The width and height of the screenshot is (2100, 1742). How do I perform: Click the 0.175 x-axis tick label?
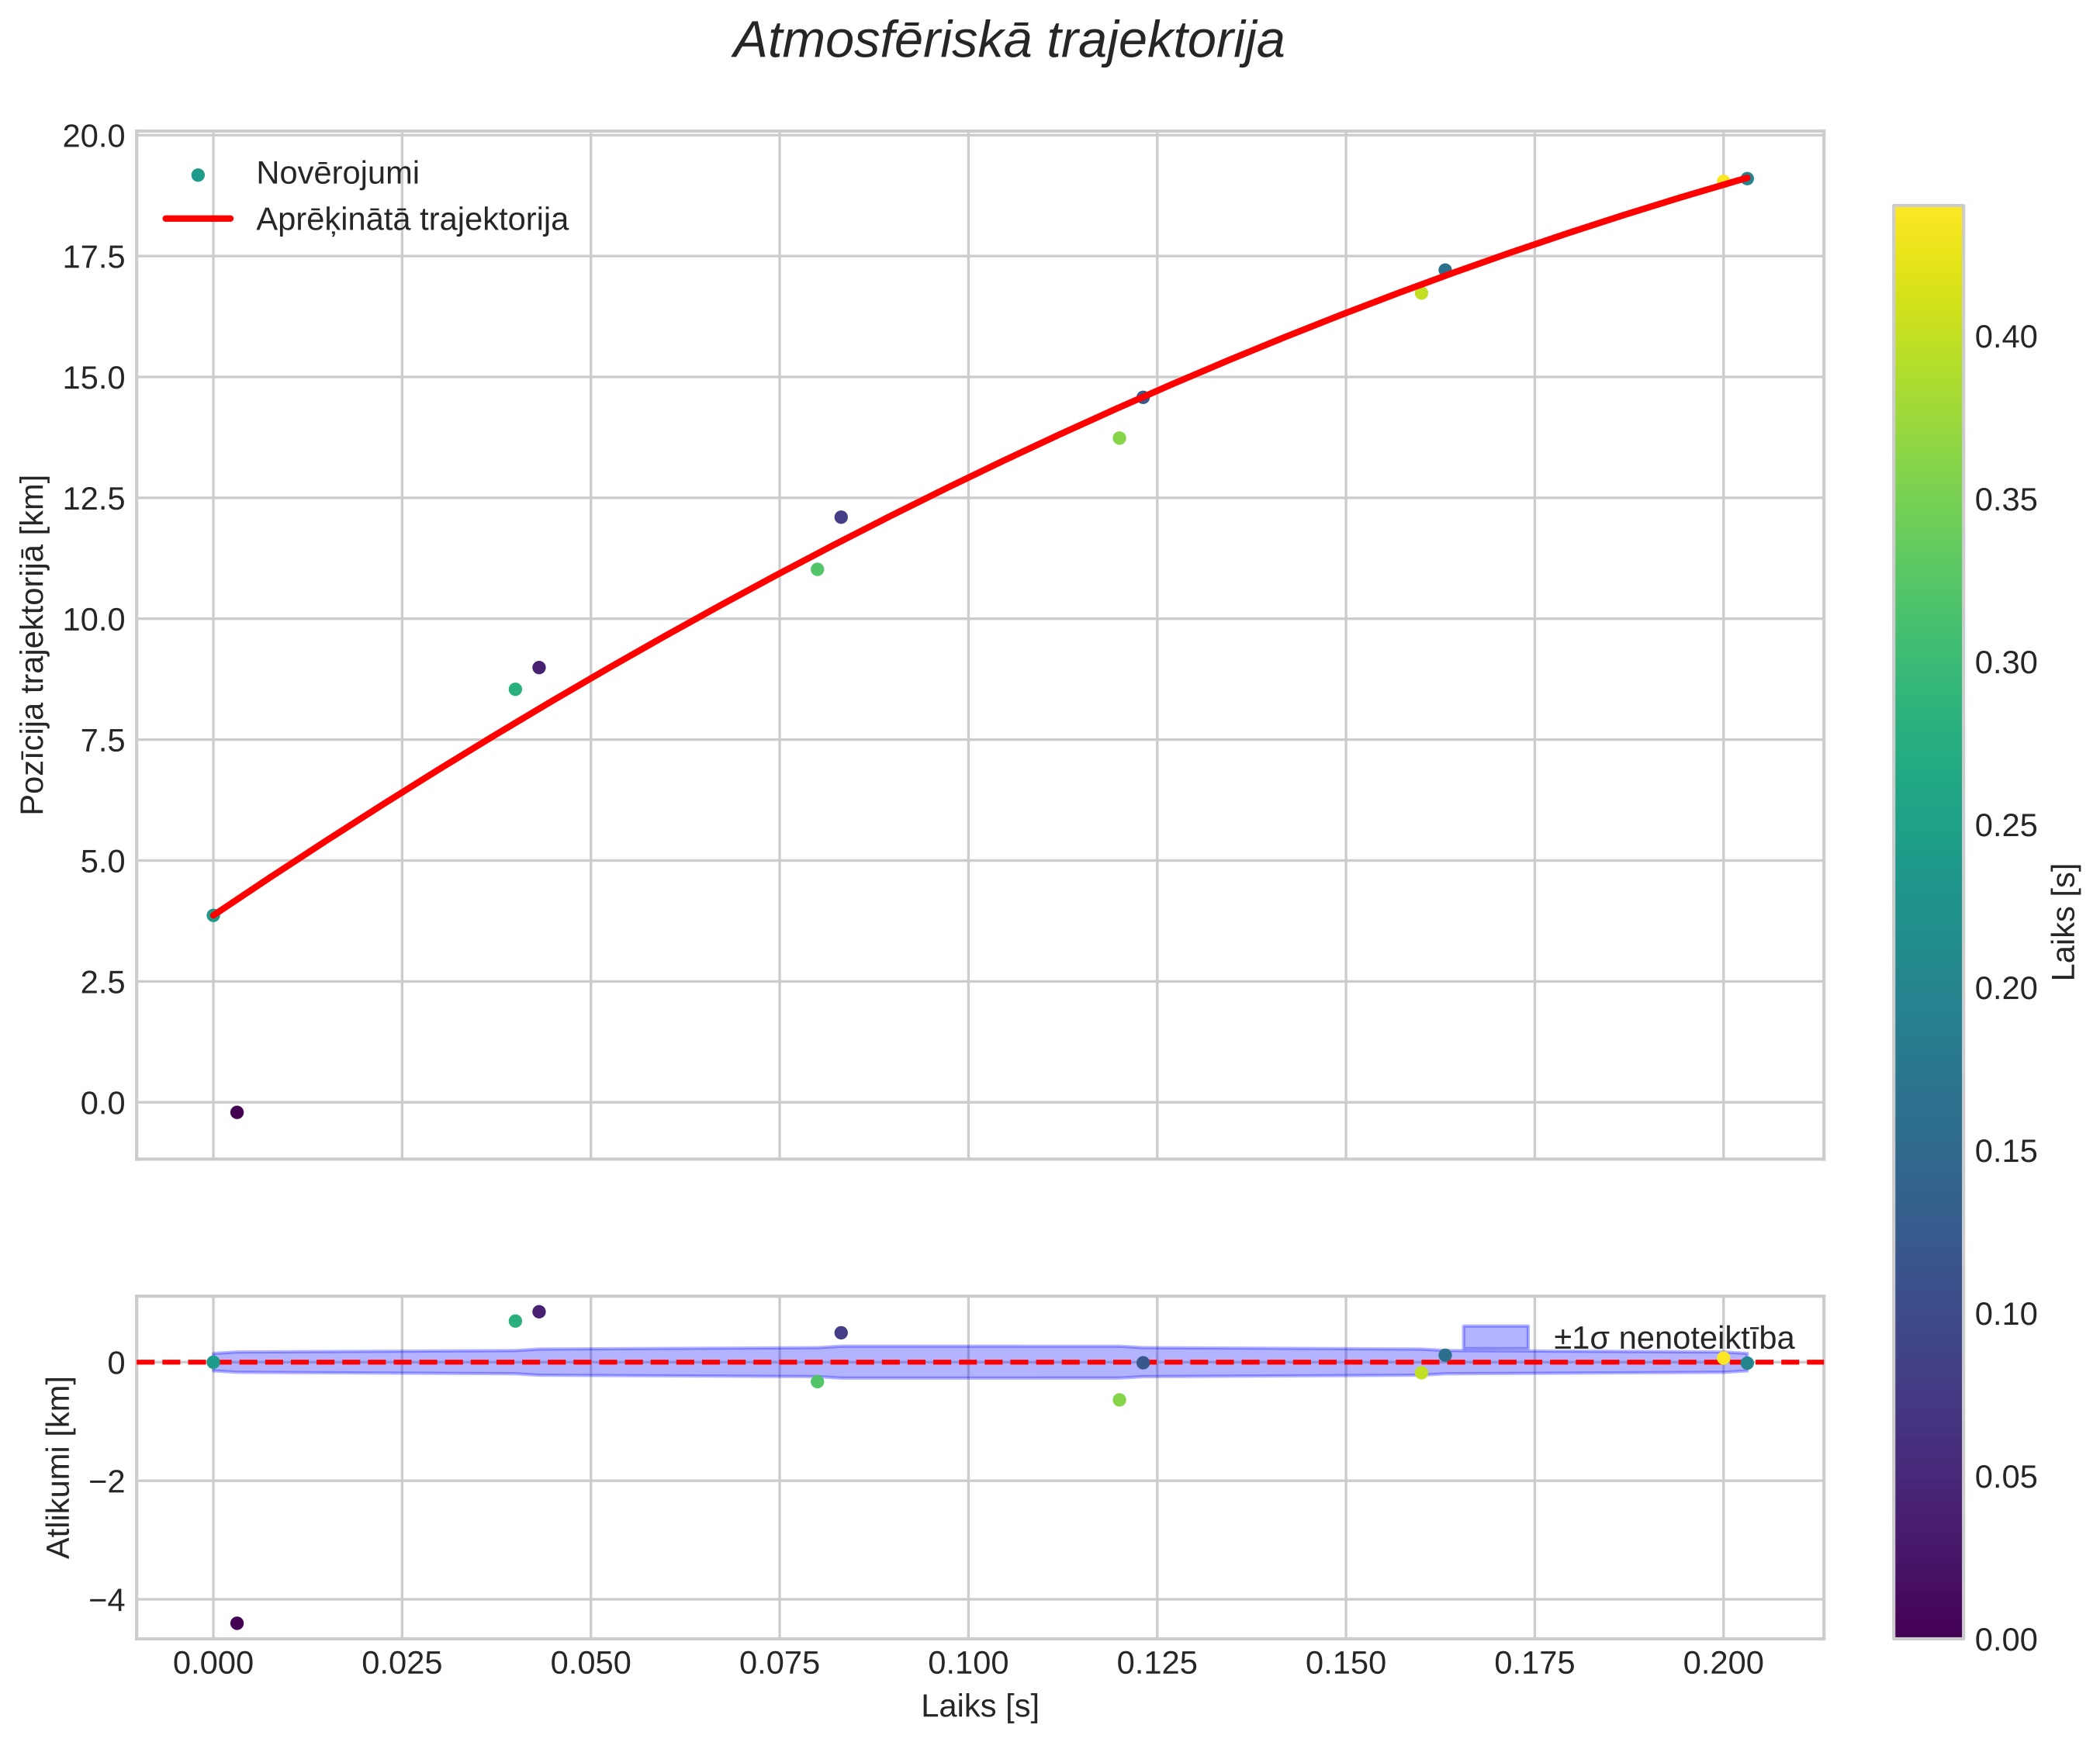pos(1535,1663)
